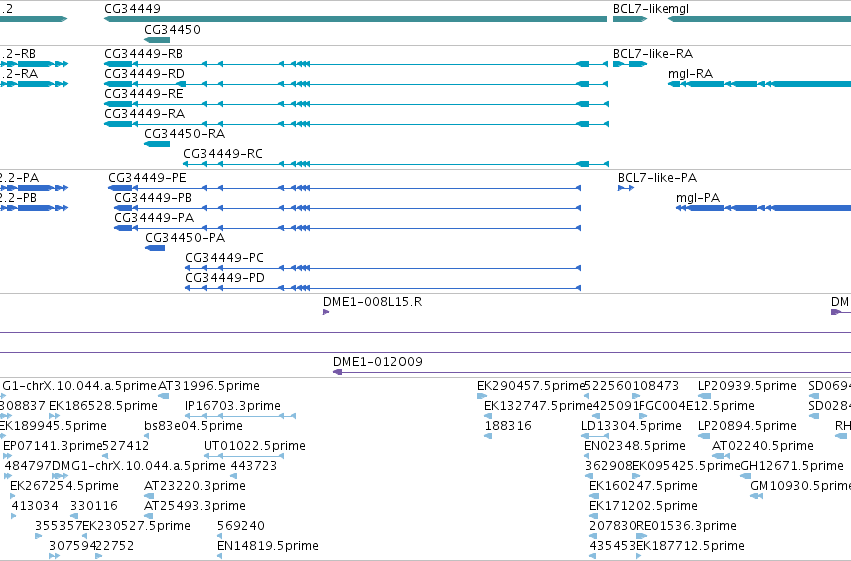
Task: Click the EK230527.5prime EST label
Action: click(136, 526)
